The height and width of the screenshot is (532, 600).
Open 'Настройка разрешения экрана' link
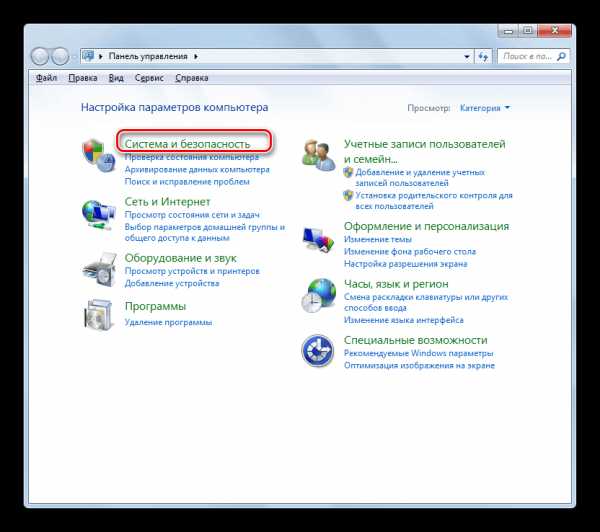pos(406,264)
